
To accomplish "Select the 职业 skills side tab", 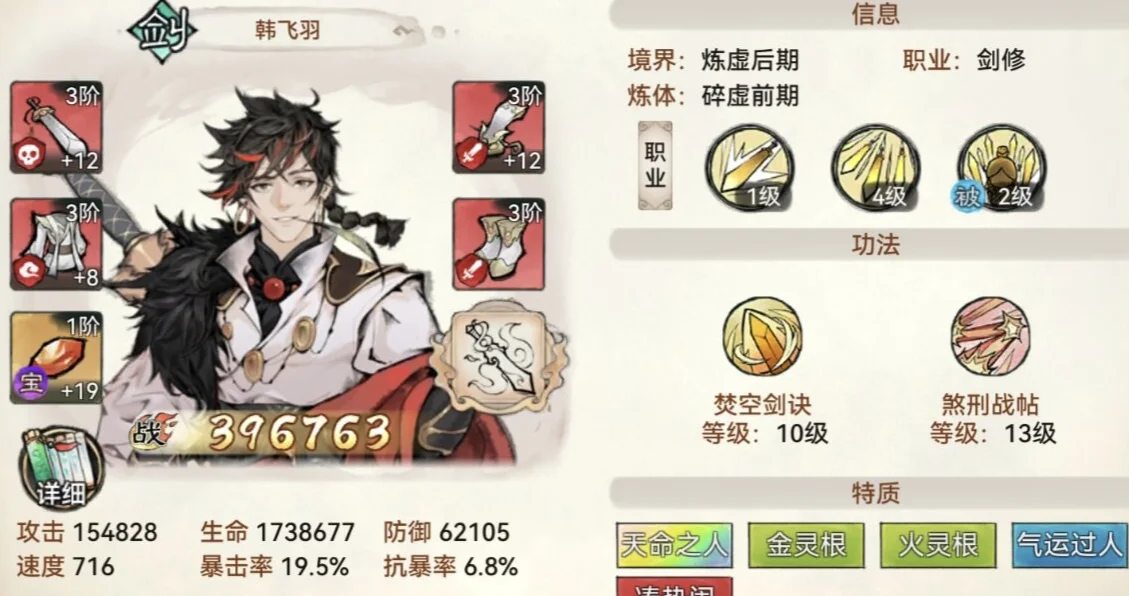I will tap(655, 166).
